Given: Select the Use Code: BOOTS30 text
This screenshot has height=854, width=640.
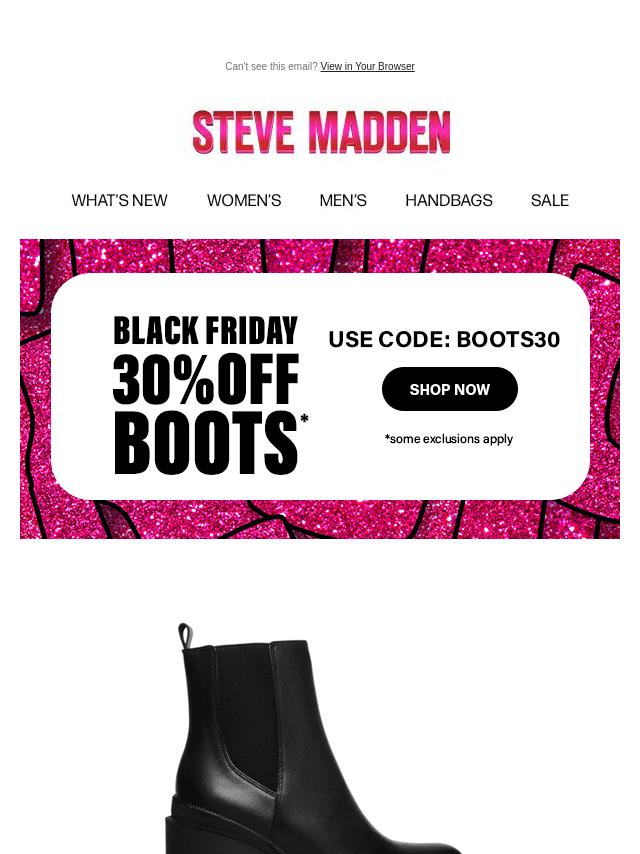Looking at the screenshot, I should [444, 339].
